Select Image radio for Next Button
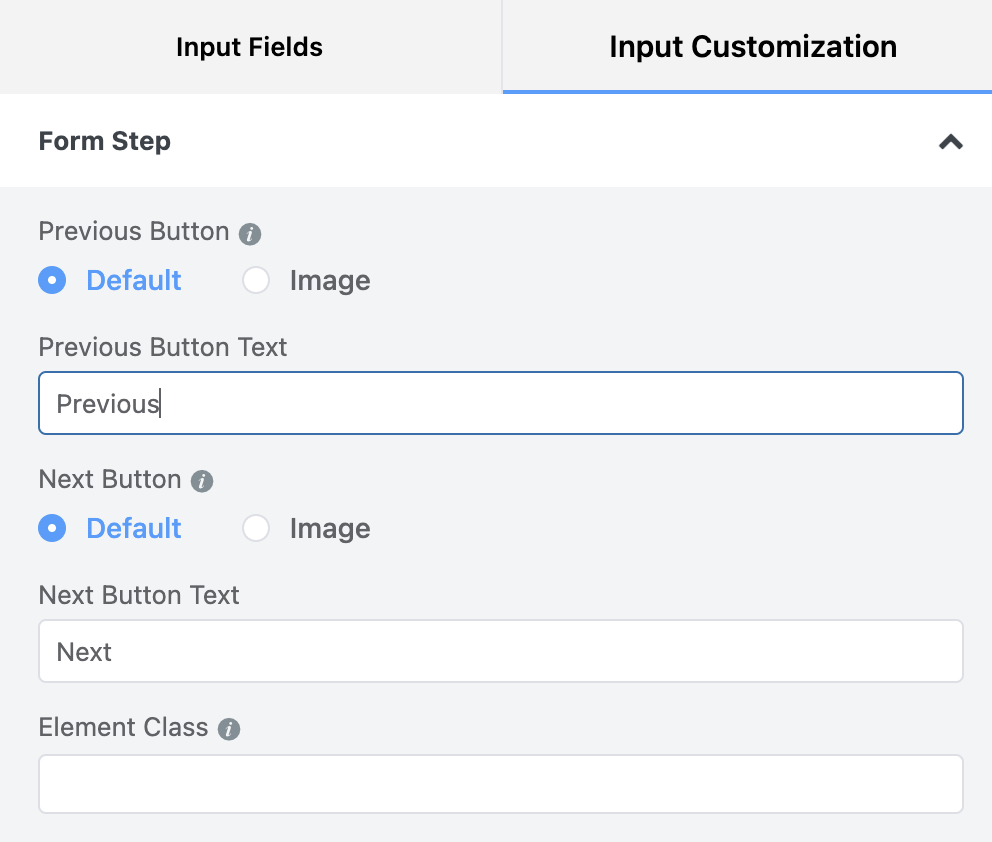992x842 pixels. (256, 528)
